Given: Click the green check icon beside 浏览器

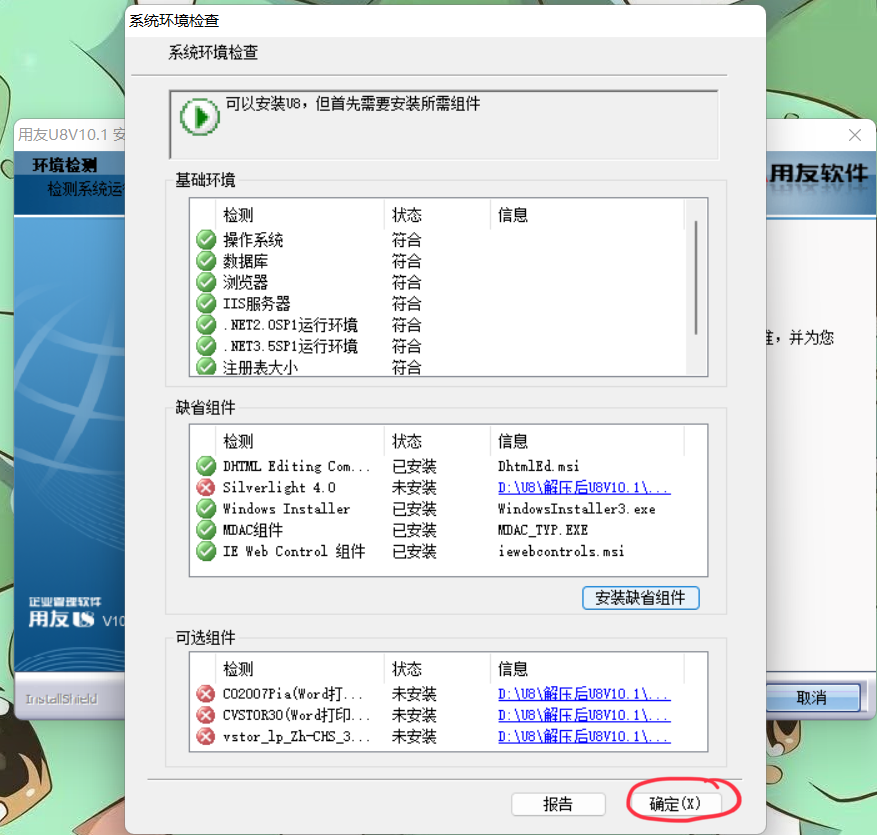Looking at the screenshot, I should 206,282.
